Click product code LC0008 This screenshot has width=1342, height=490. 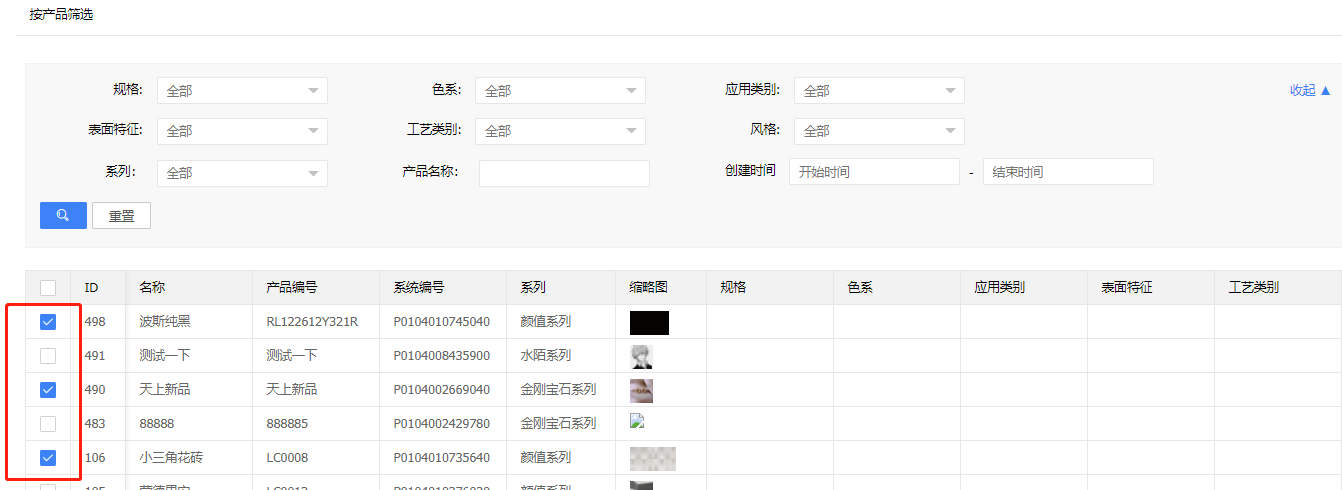288,458
